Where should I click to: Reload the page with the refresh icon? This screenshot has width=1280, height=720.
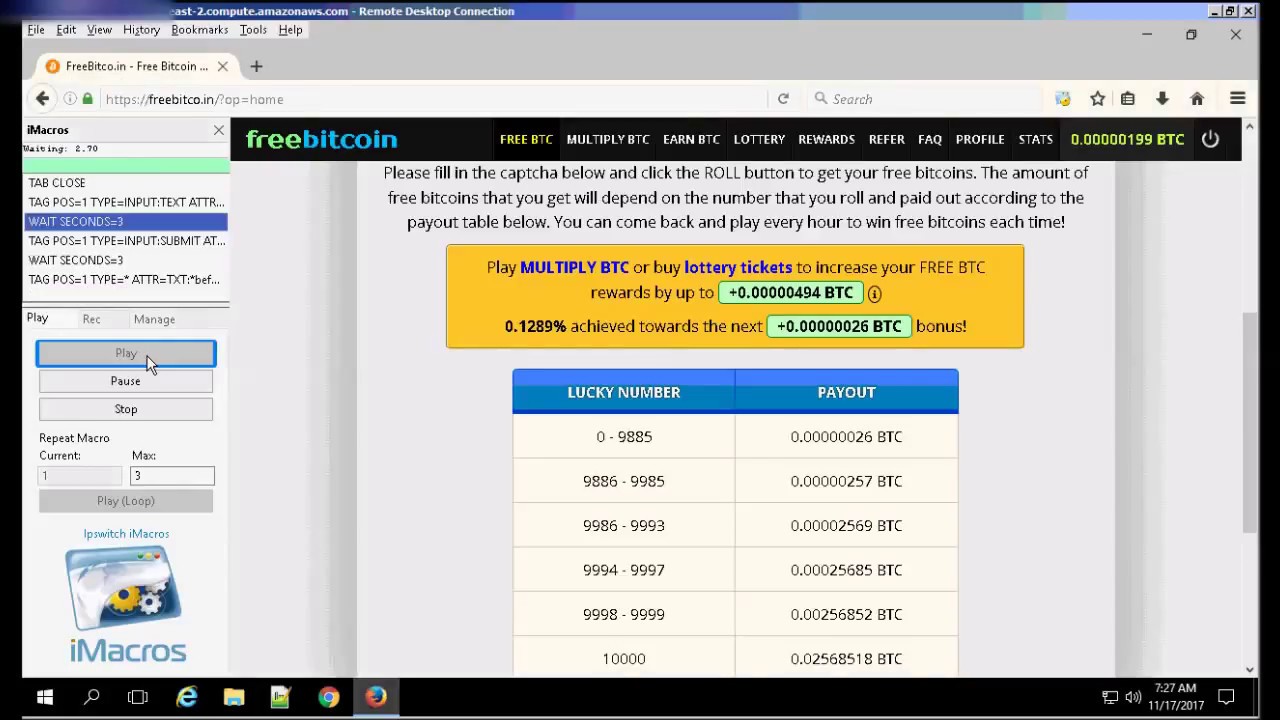coord(783,99)
